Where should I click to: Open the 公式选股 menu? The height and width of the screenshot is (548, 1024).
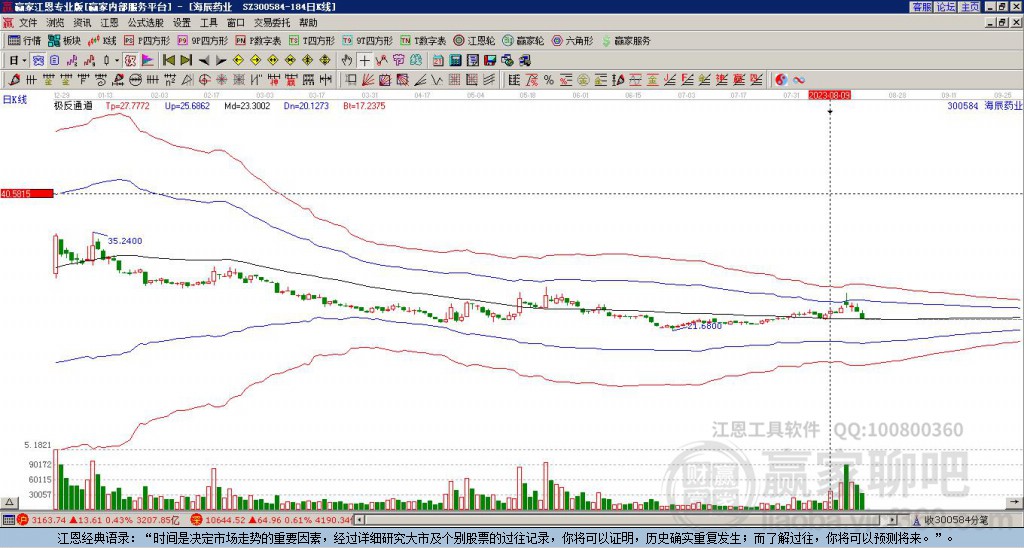[146, 23]
